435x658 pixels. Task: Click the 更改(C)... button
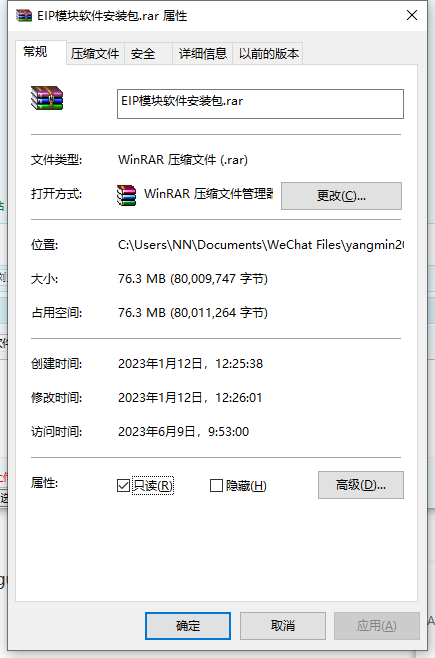pos(341,196)
